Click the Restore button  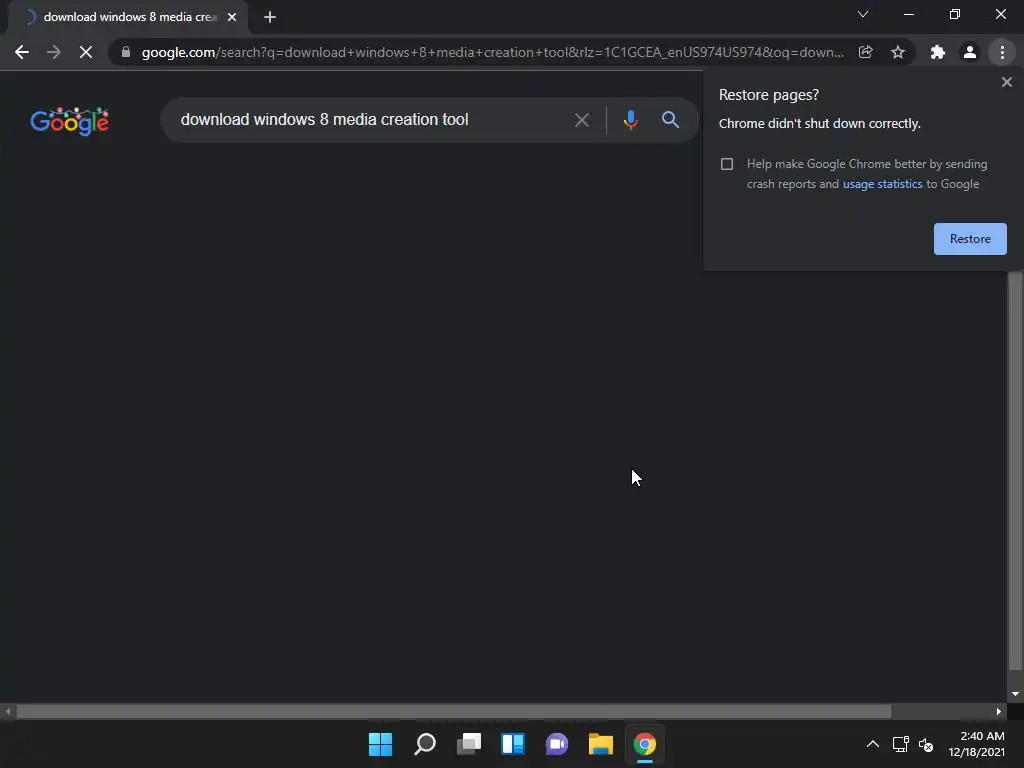(970, 239)
